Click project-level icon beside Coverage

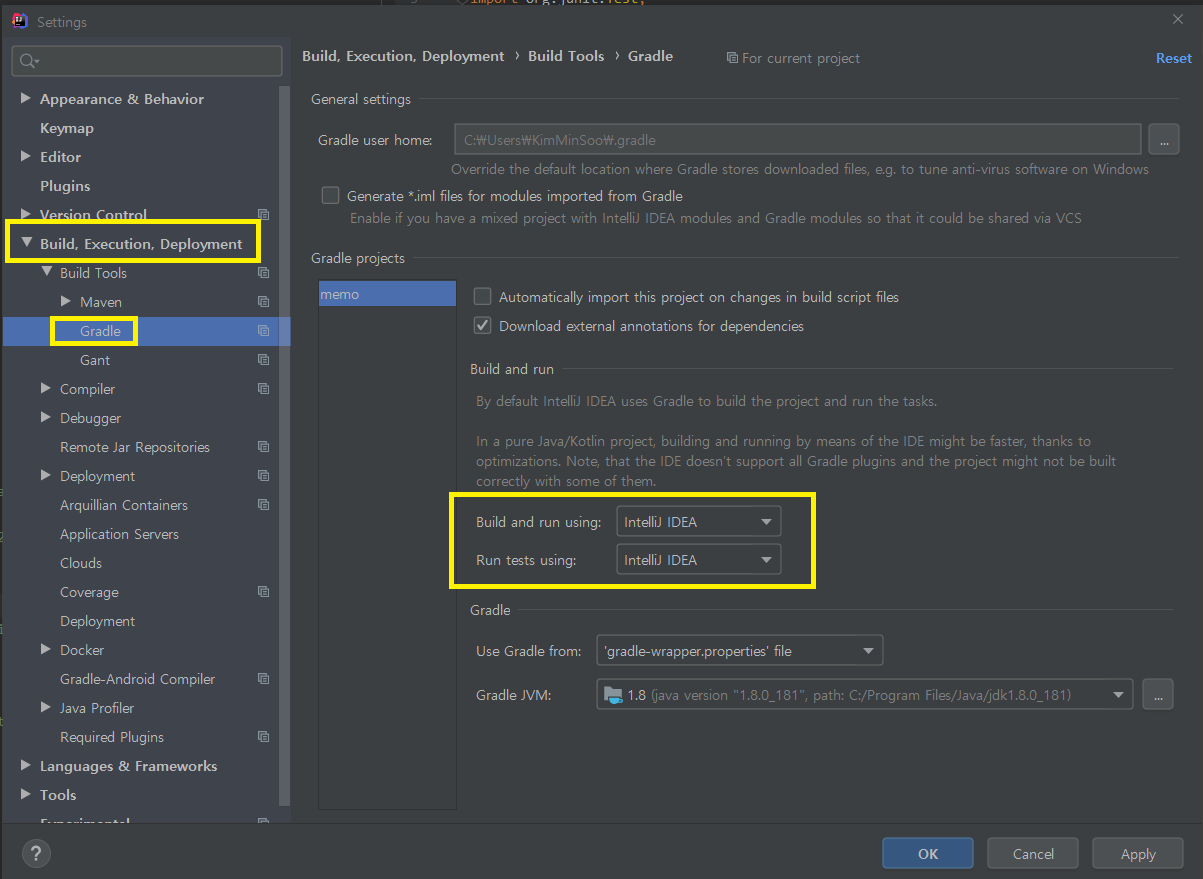click(x=263, y=592)
